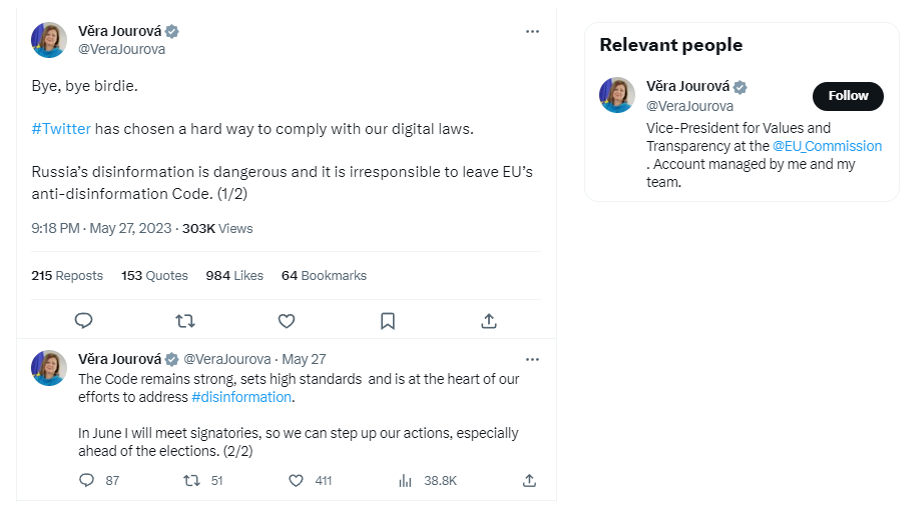The width and height of the screenshot is (924, 520).
Task: Like the follow-up tweet with 411 likes
Action: (296, 480)
